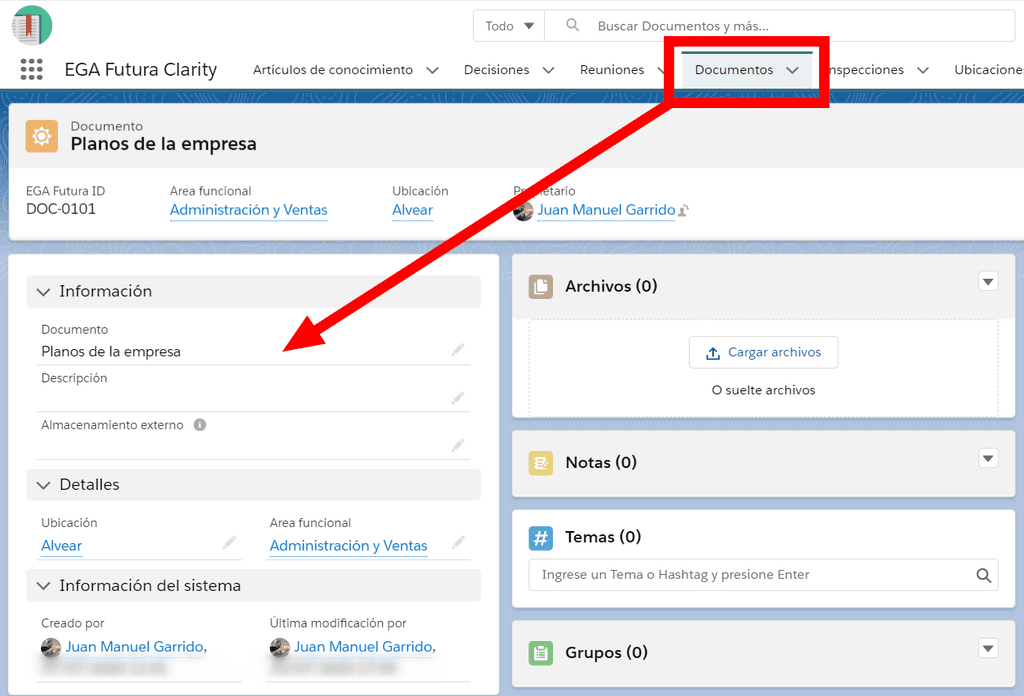
Task: Open the App Launcher grid icon
Action: (x=31, y=69)
